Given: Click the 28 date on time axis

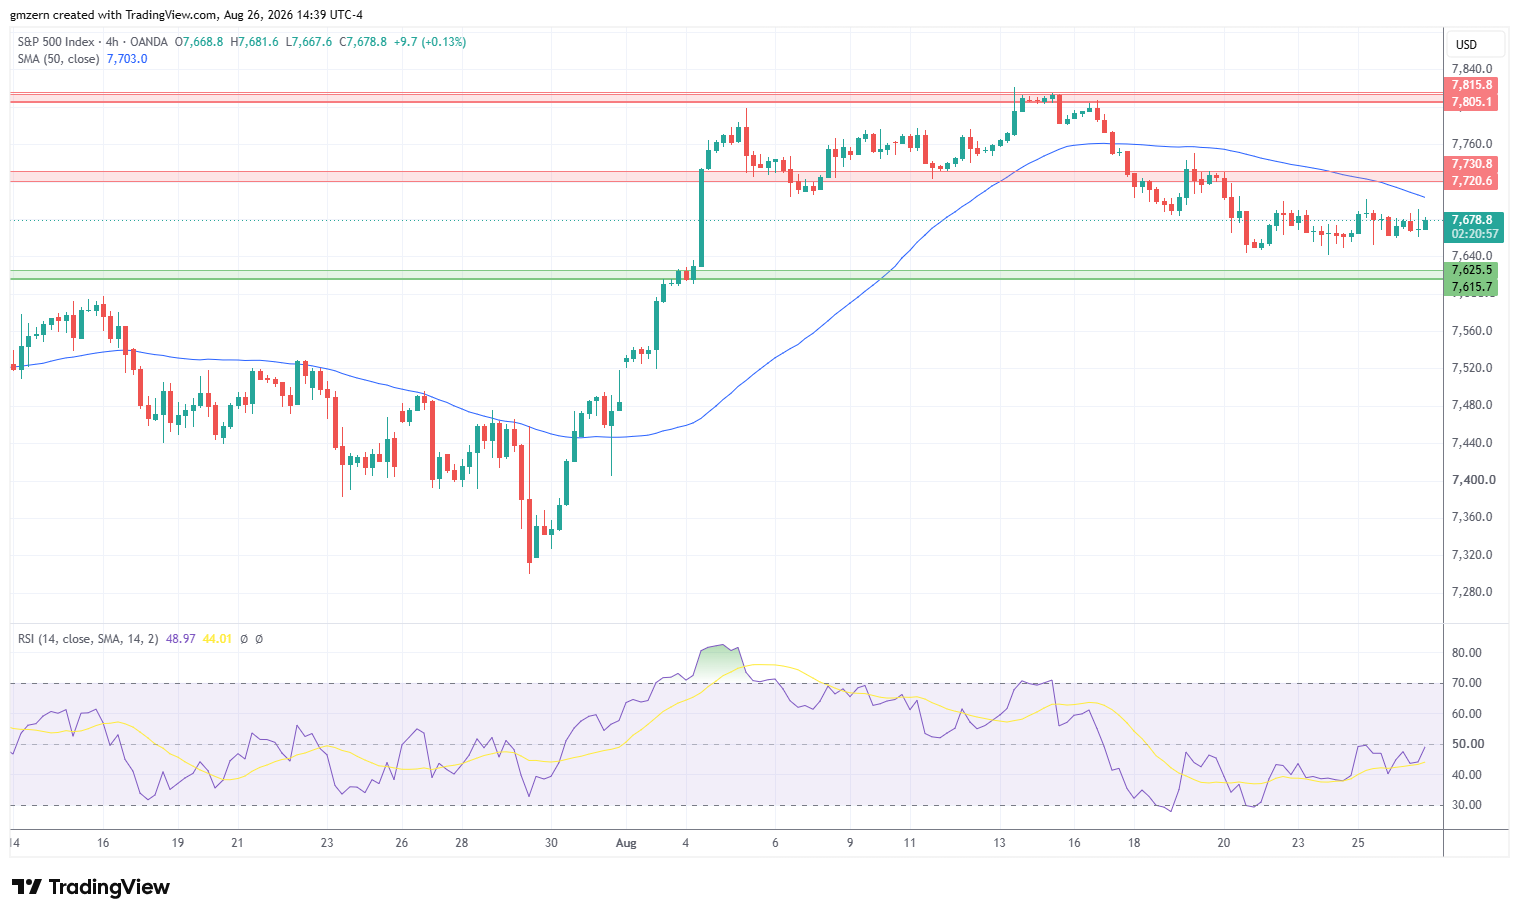Looking at the screenshot, I should (461, 843).
